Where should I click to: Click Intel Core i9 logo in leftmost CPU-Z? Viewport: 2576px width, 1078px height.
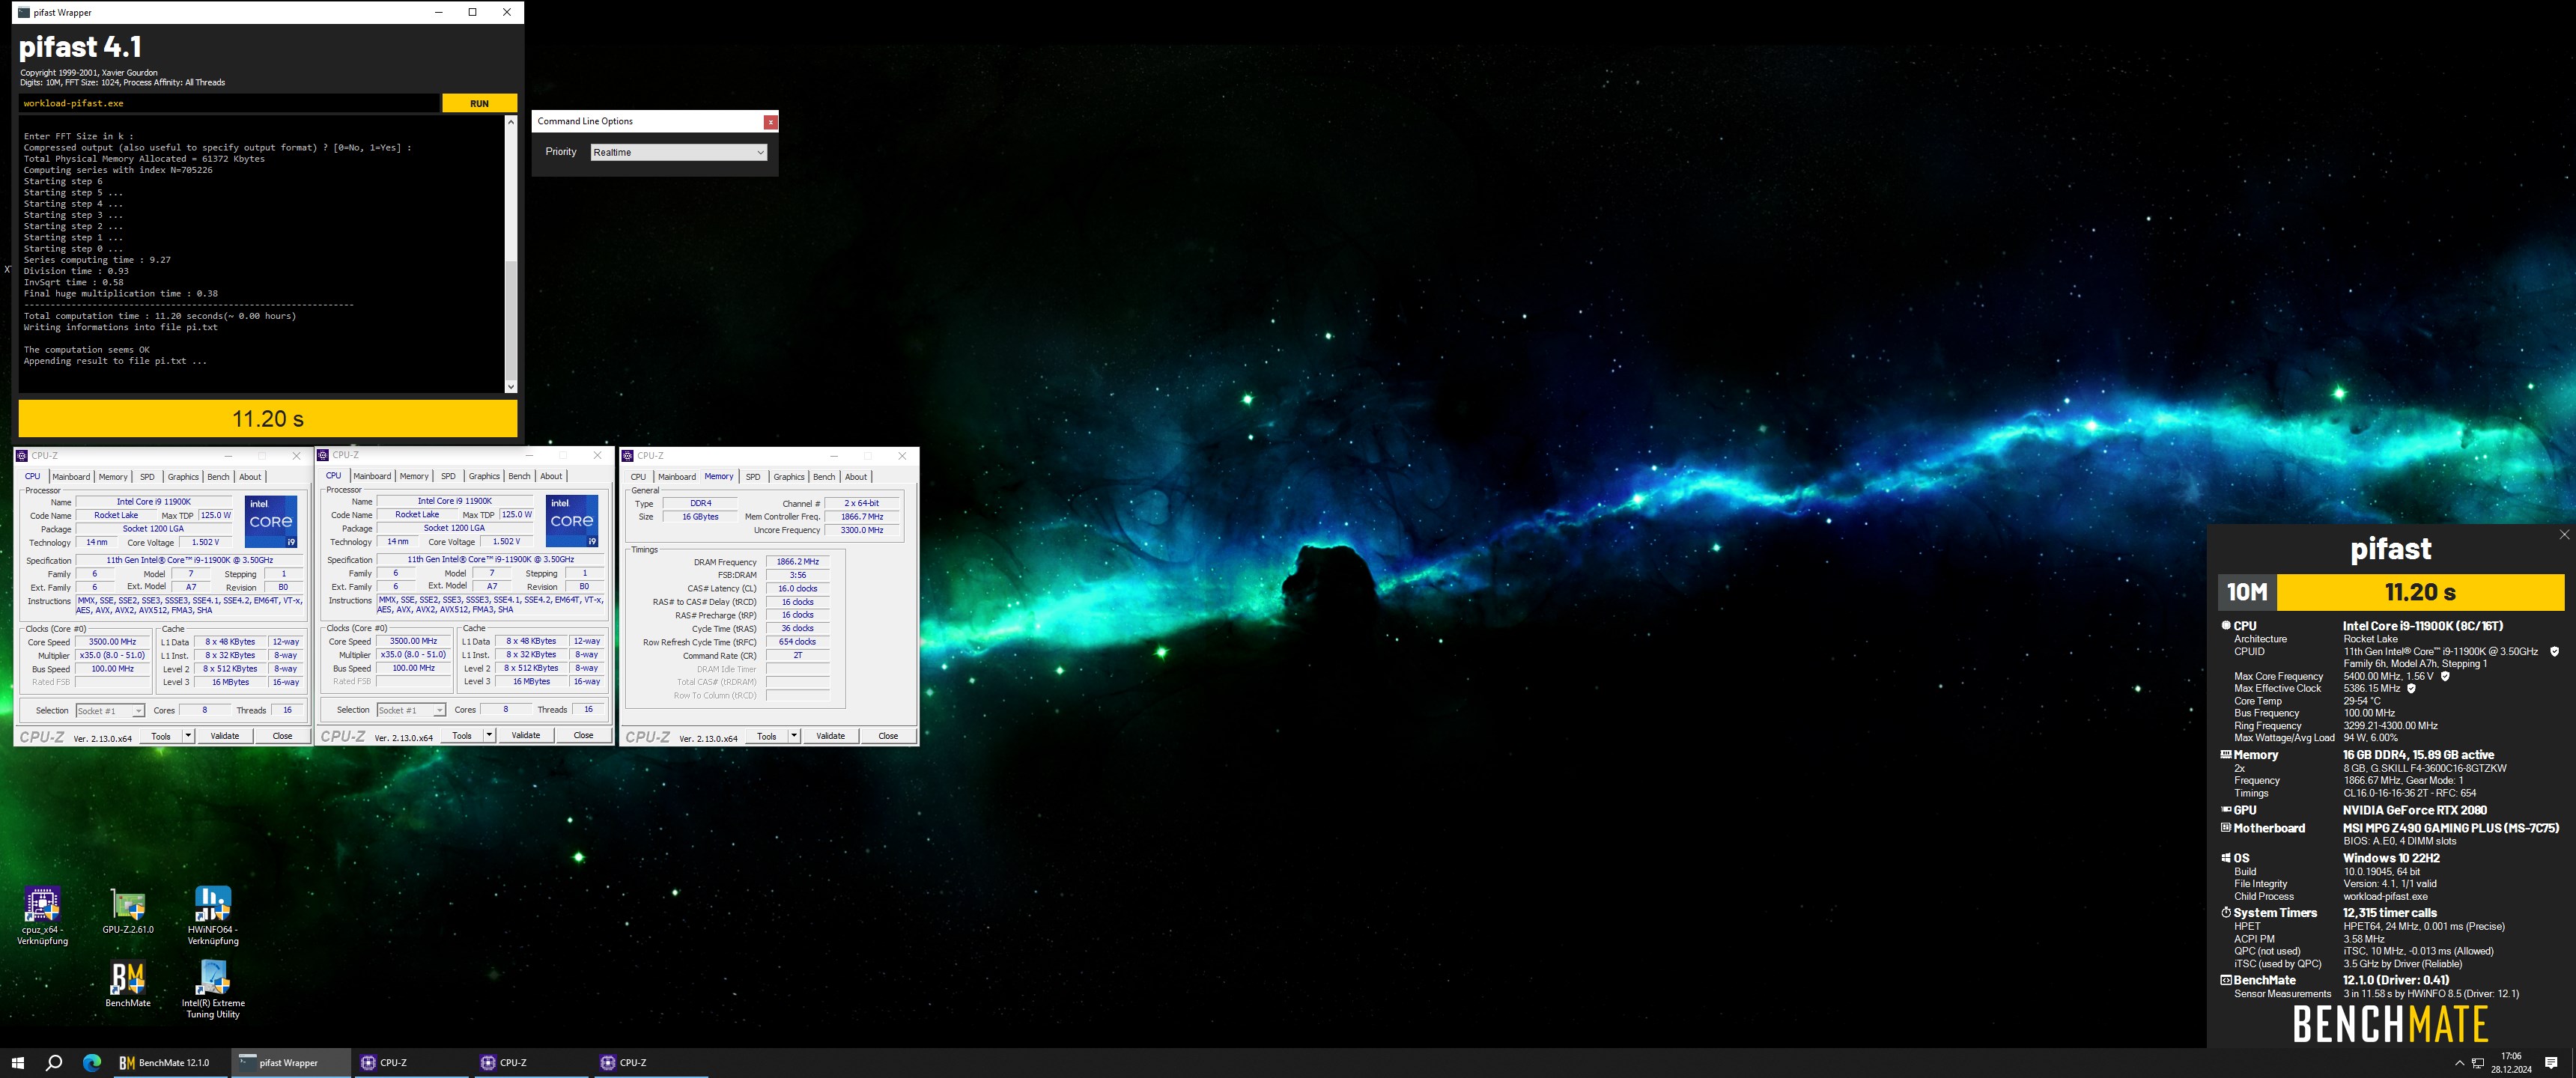(271, 521)
